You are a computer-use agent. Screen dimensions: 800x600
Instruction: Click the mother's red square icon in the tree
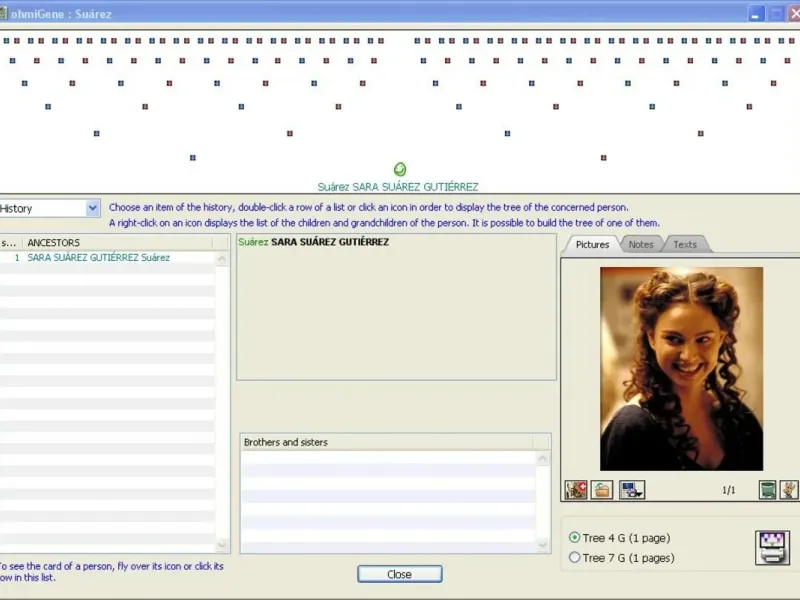(604, 158)
